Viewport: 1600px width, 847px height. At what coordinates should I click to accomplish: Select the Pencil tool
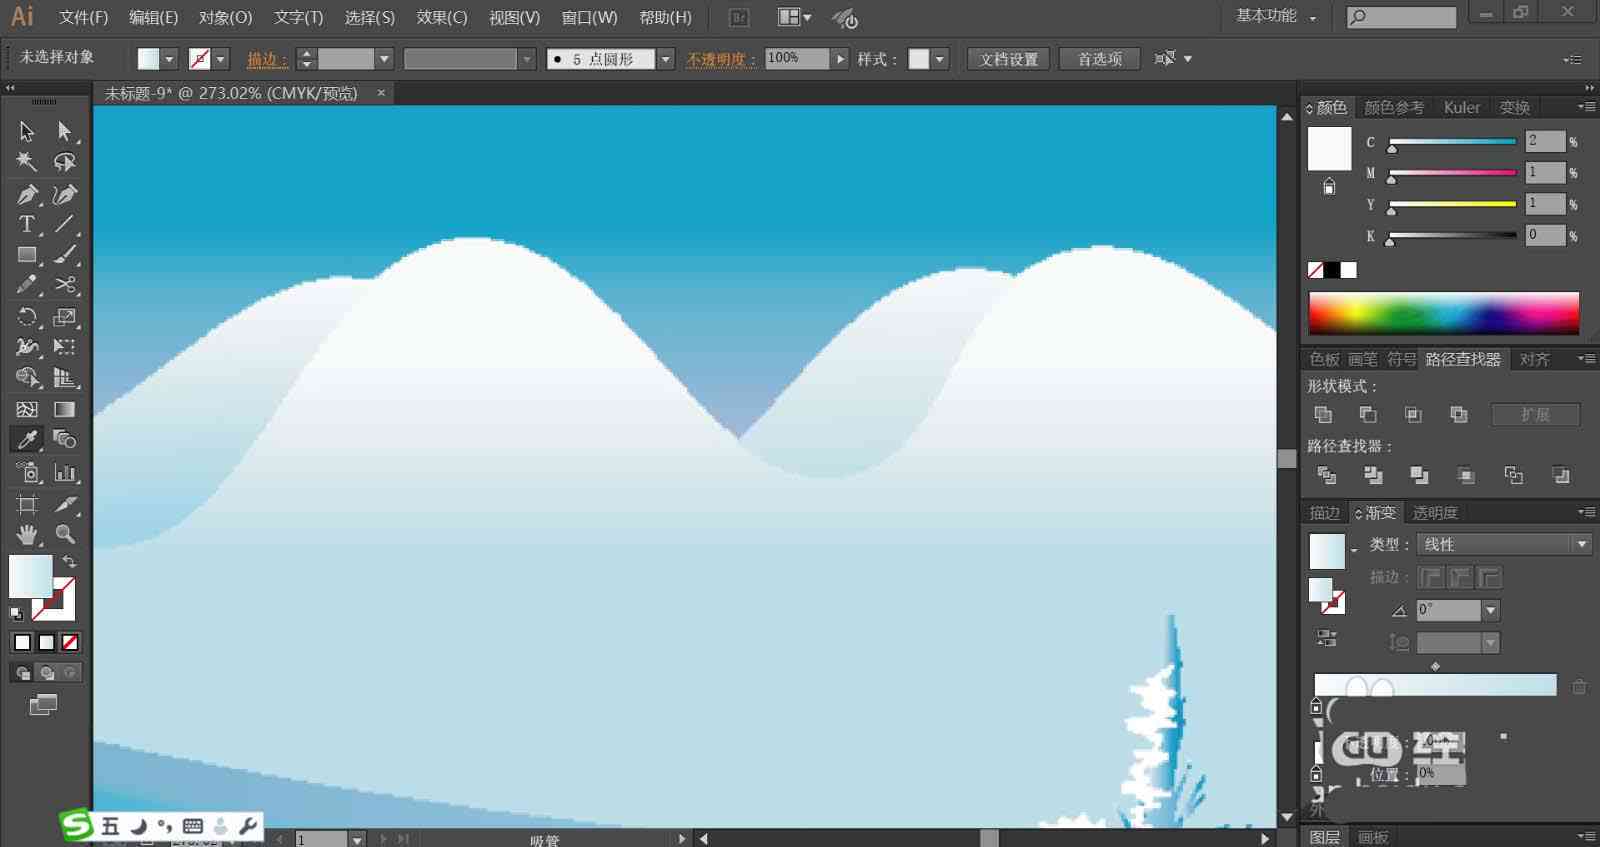point(27,285)
